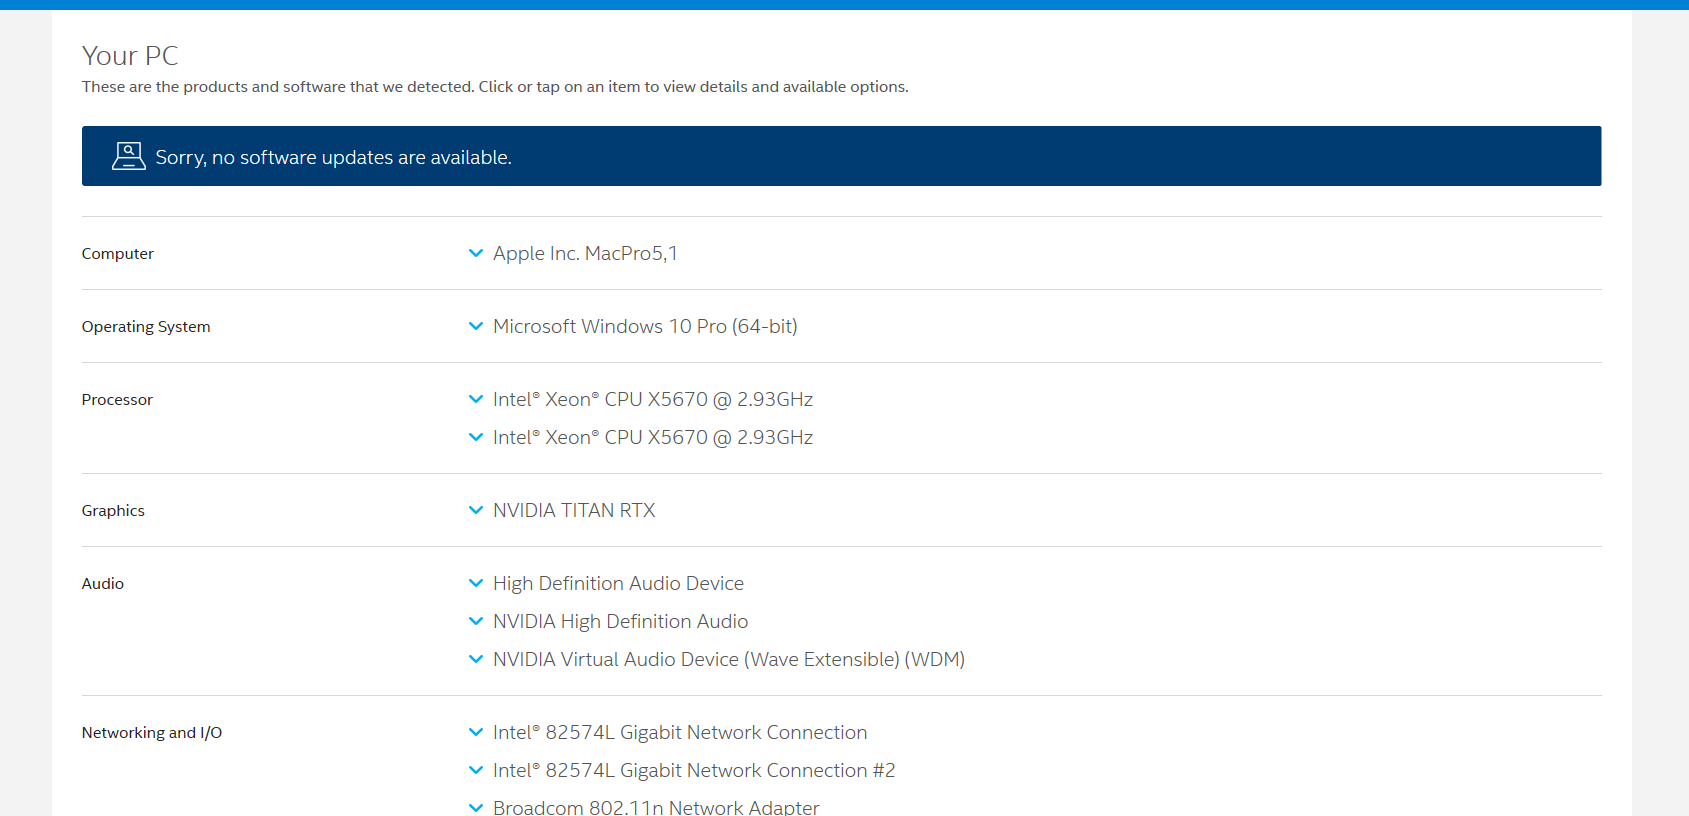
Task: Expand the NVIDIA Virtual Audio Device chevron
Action: click(x=476, y=659)
